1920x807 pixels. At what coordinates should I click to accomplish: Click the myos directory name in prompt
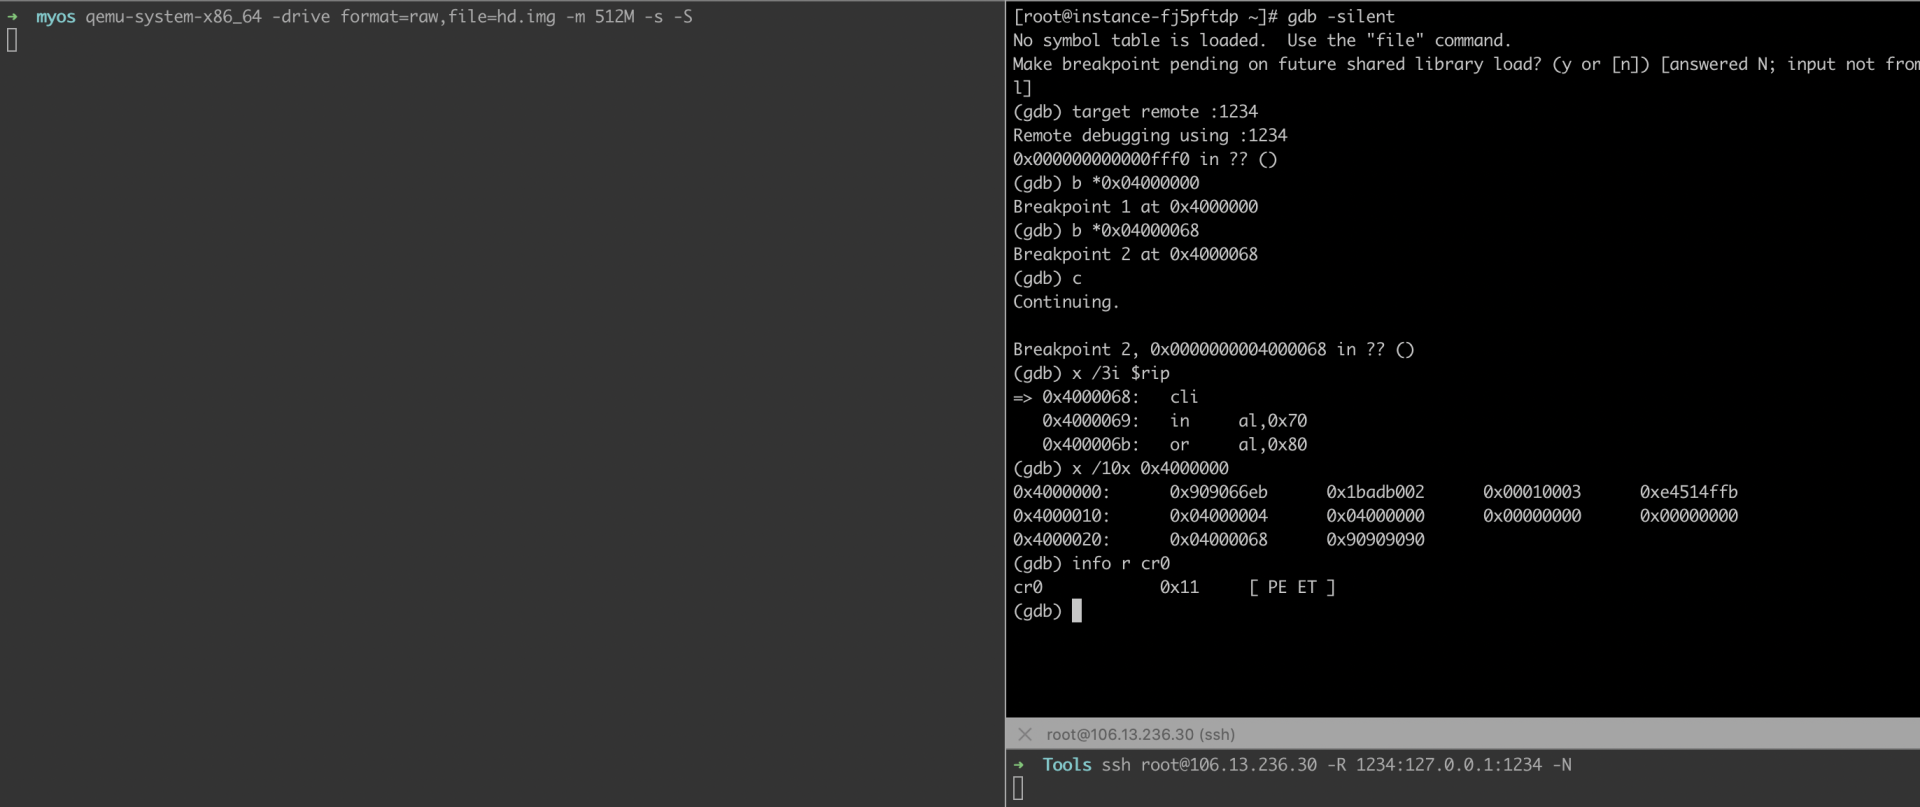(55, 17)
